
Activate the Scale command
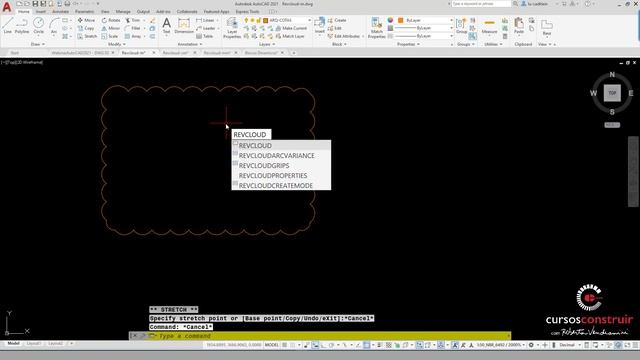point(110,36)
